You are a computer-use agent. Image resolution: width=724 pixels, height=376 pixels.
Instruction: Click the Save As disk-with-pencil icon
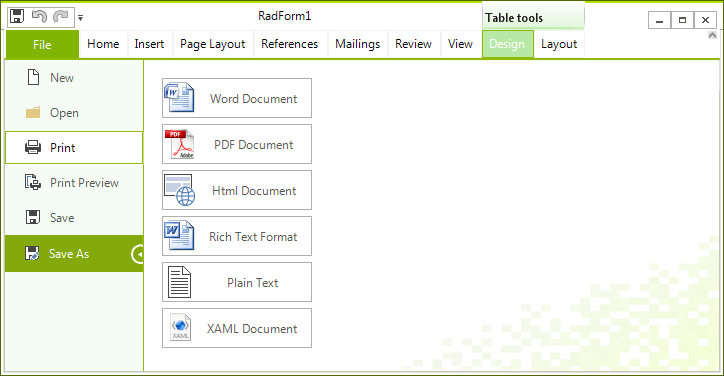coord(32,253)
